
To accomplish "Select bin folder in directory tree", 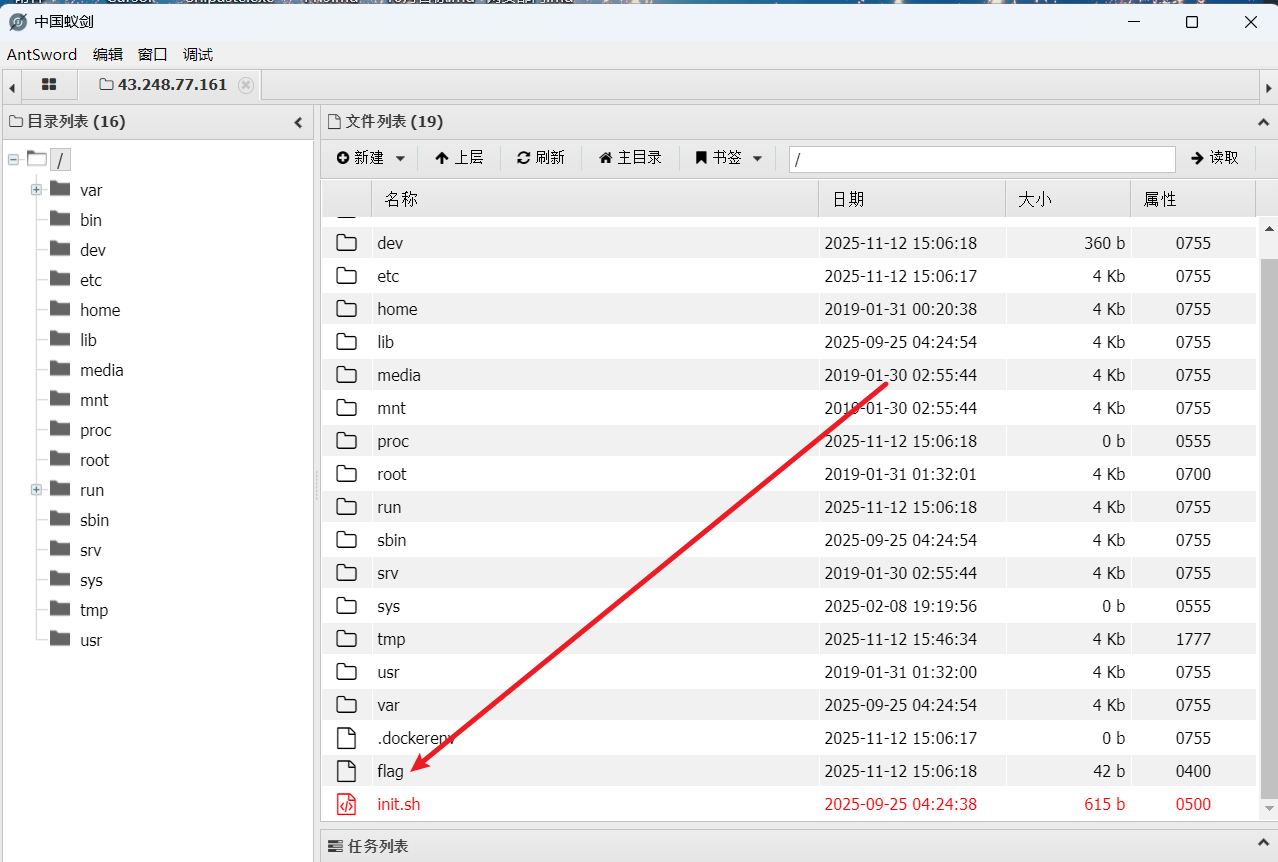I will pos(91,220).
